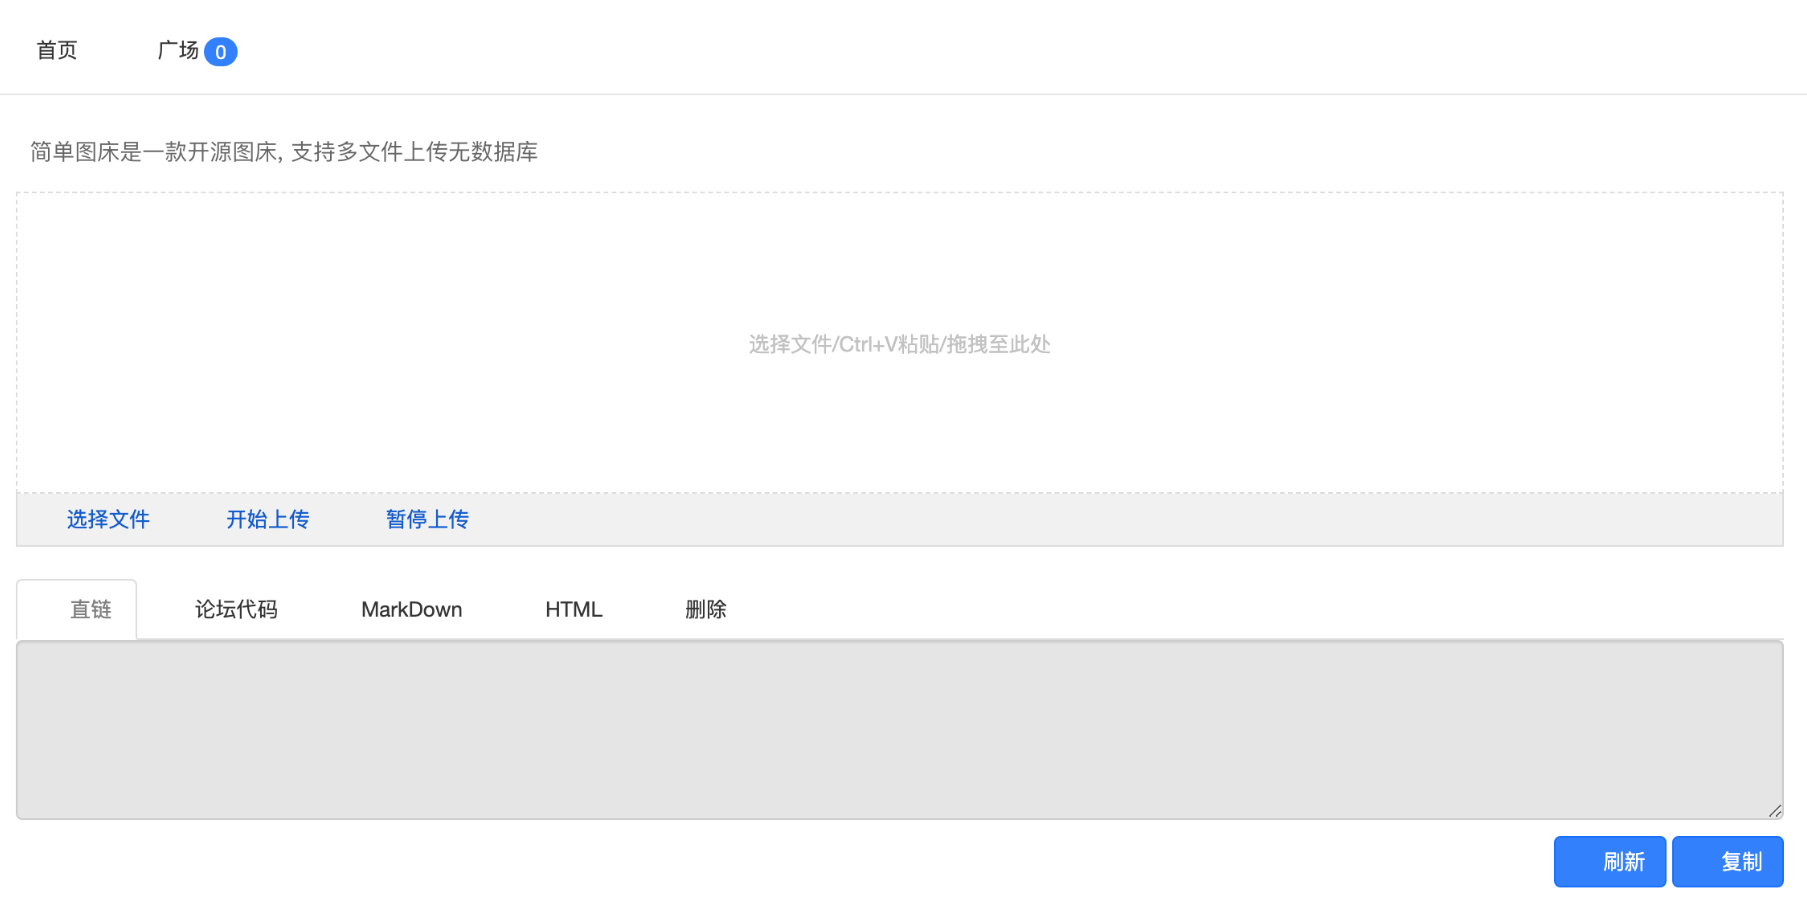Click the blue 0 count badge
Screen dimensions: 1807x916
(x=220, y=52)
